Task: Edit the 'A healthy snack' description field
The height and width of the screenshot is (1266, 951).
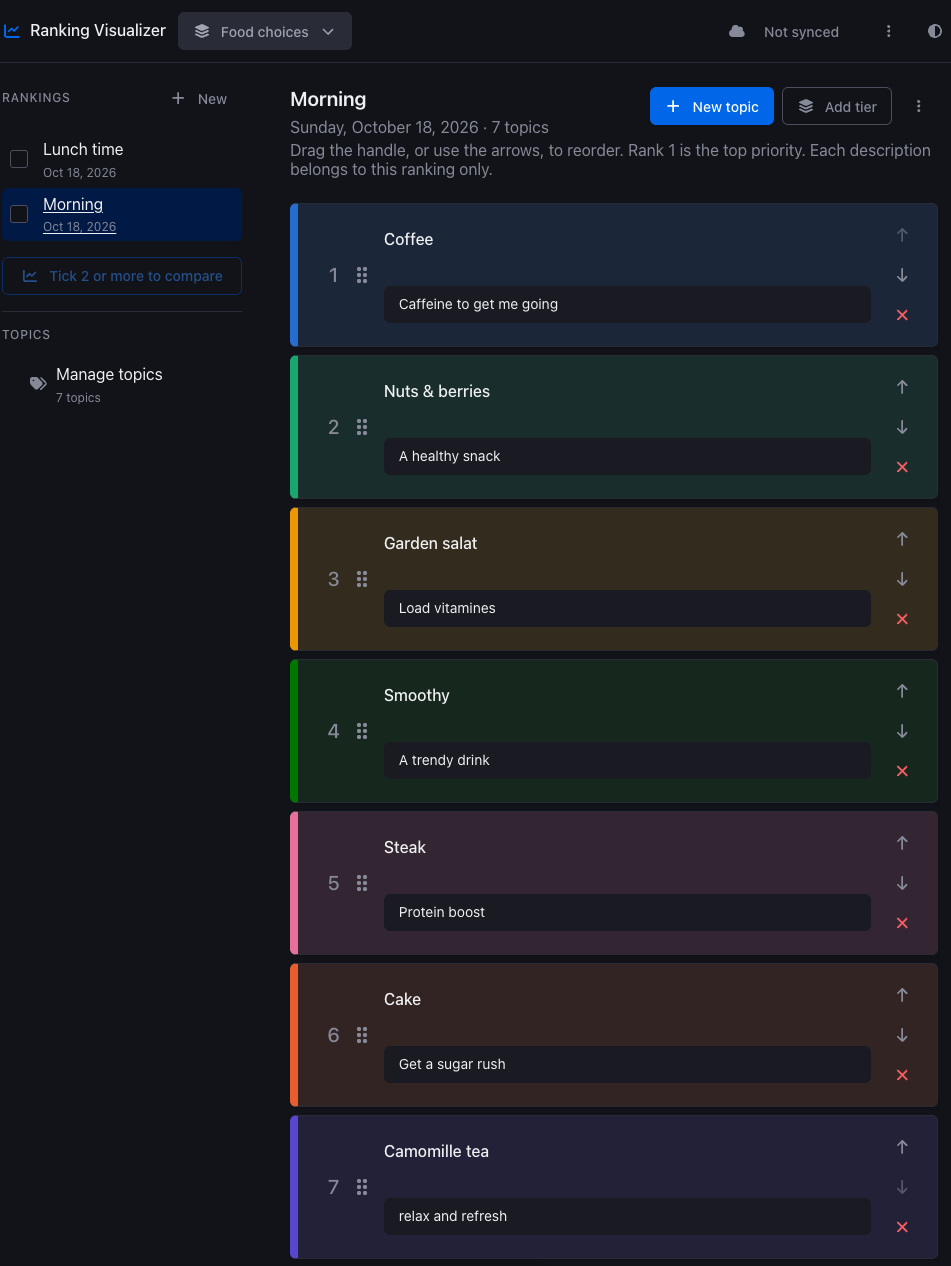Action: [x=627, y=456]
